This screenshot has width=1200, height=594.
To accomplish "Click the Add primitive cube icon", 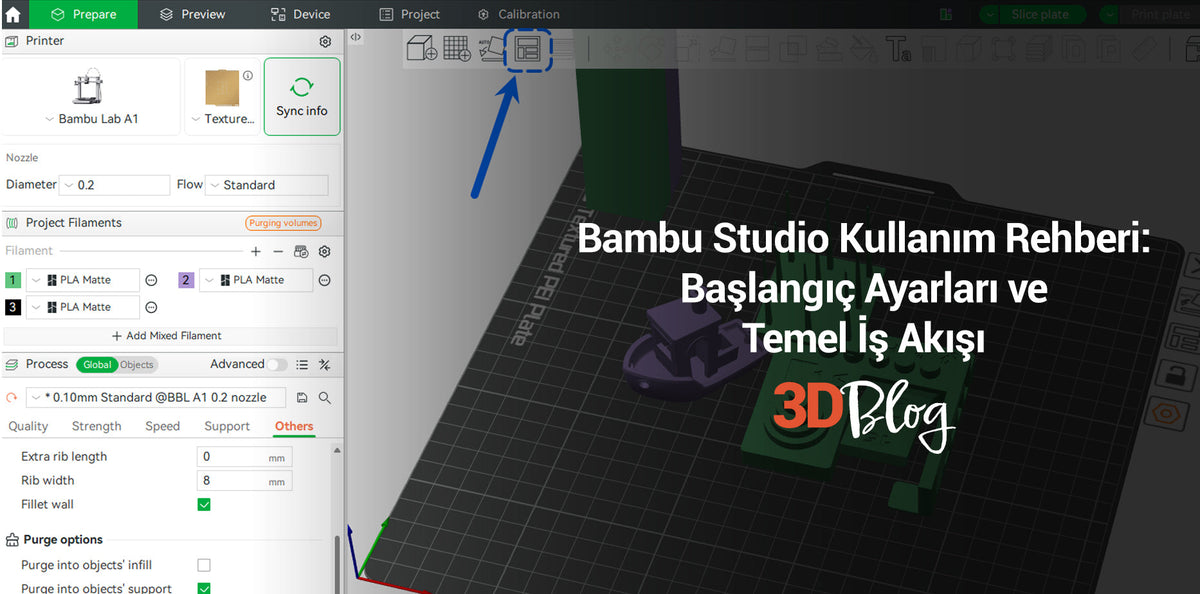I will coord(422,47).
